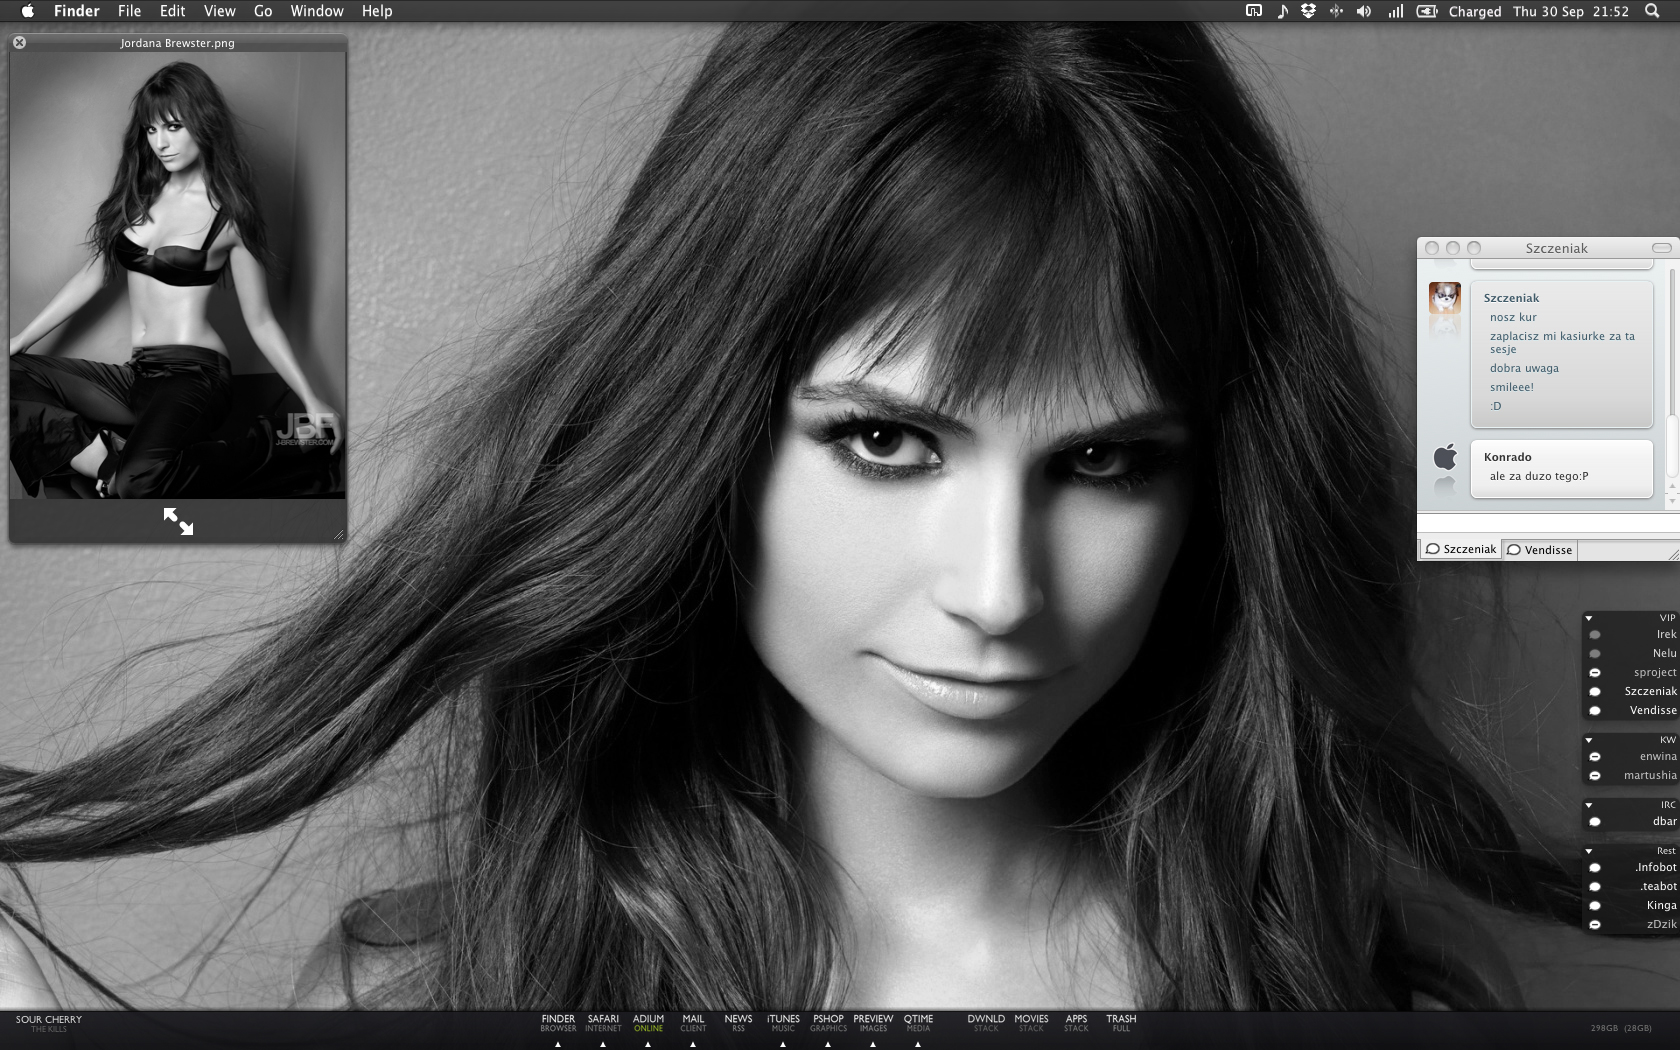Select contact dbar in contact list
Viewport: 1680px width, 1050px height.
pos(1631,821)
